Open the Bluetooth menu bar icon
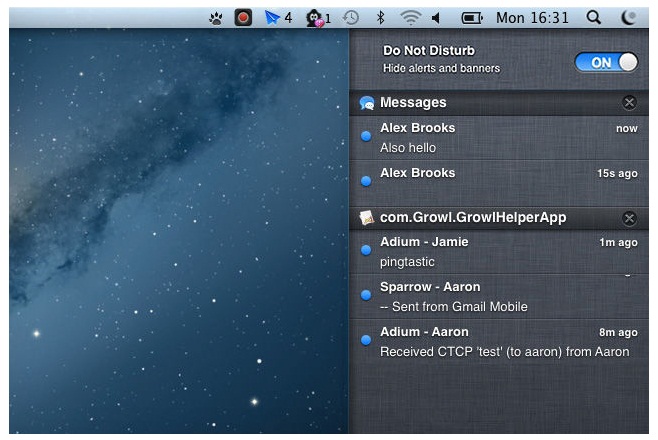The image size is (658, 440). (380, 18)
